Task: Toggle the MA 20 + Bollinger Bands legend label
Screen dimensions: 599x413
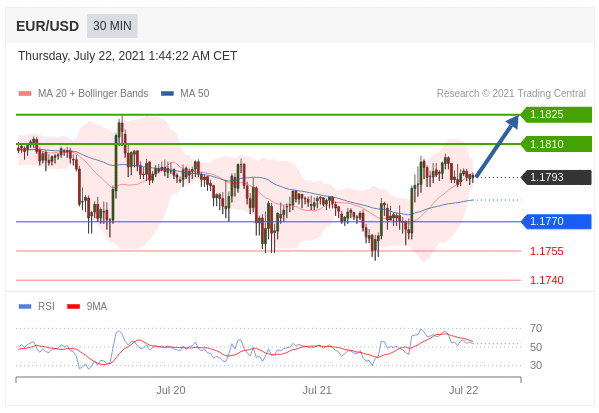Action: pyautogui.click(x=93, y=94)
